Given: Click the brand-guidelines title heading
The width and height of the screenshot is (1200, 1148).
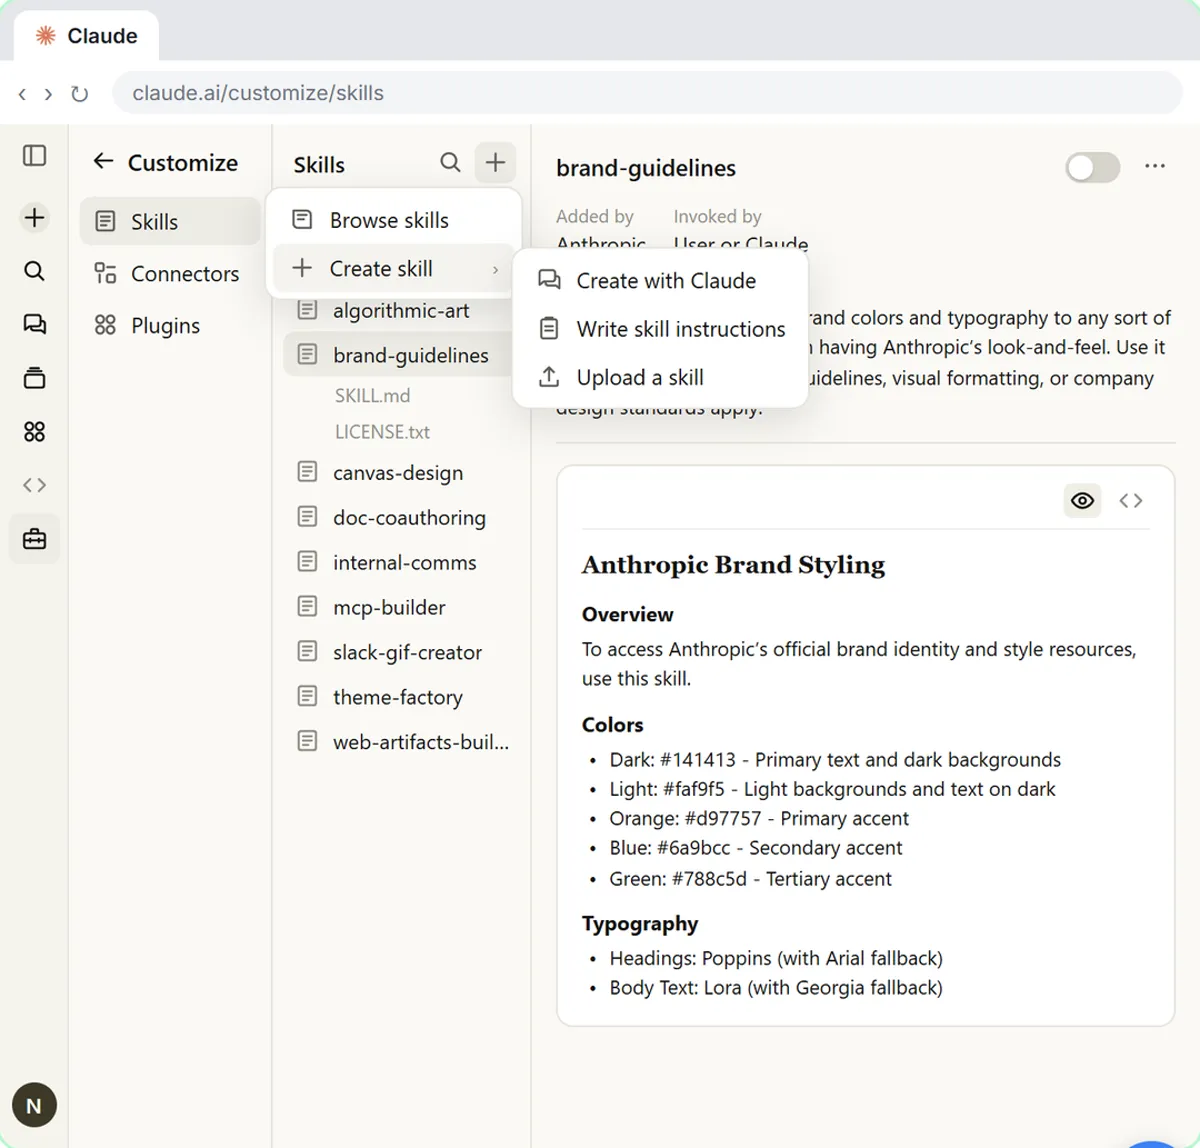Looking at the screenshot, I should click(x=646, y=168).
